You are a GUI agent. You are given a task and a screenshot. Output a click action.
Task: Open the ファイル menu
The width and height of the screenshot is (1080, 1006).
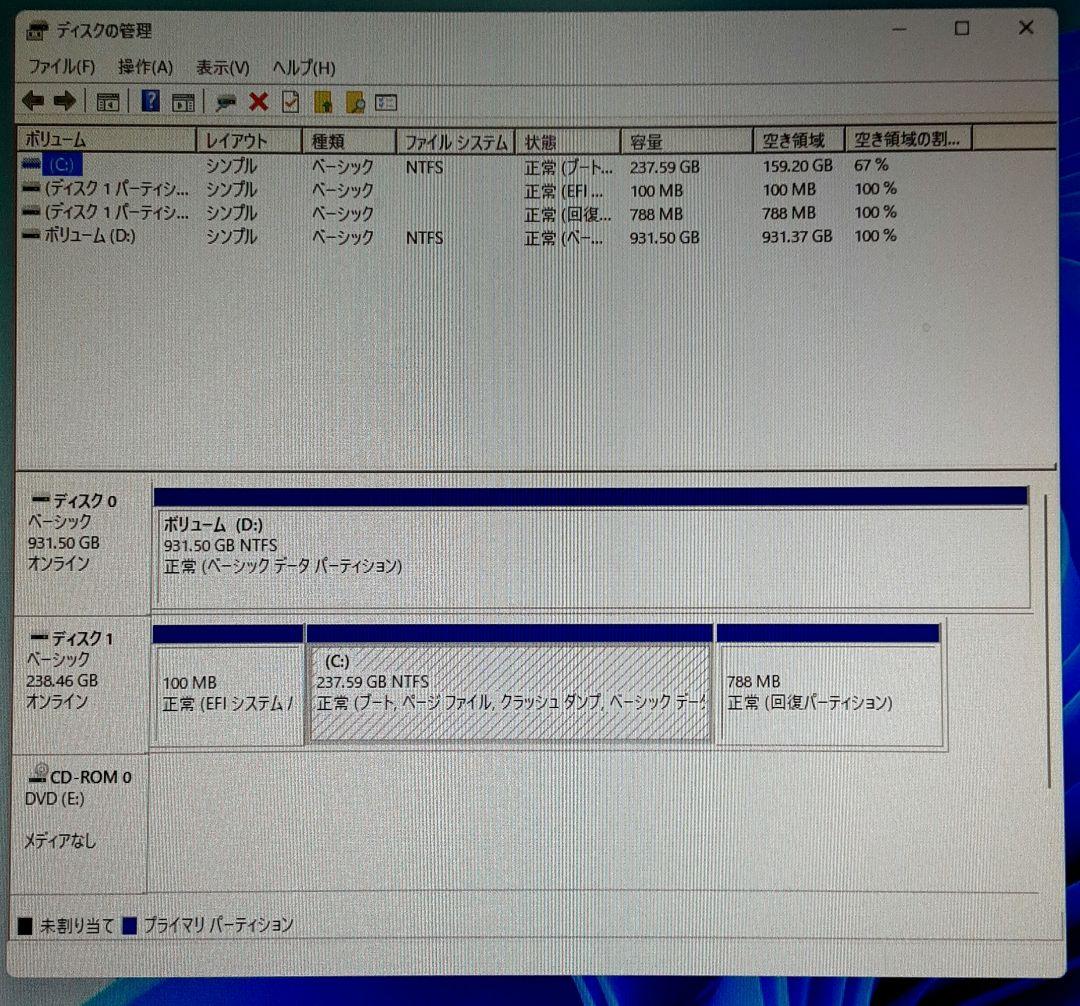(65, 66)
